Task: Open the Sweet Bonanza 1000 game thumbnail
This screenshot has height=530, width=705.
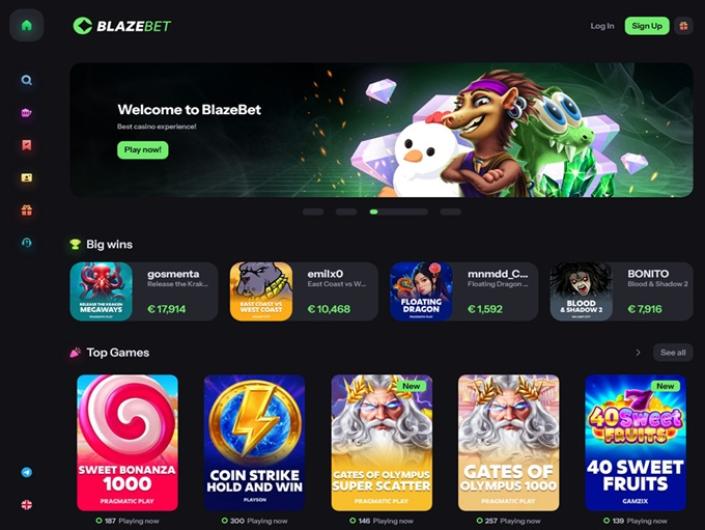Action: (127, 443)
